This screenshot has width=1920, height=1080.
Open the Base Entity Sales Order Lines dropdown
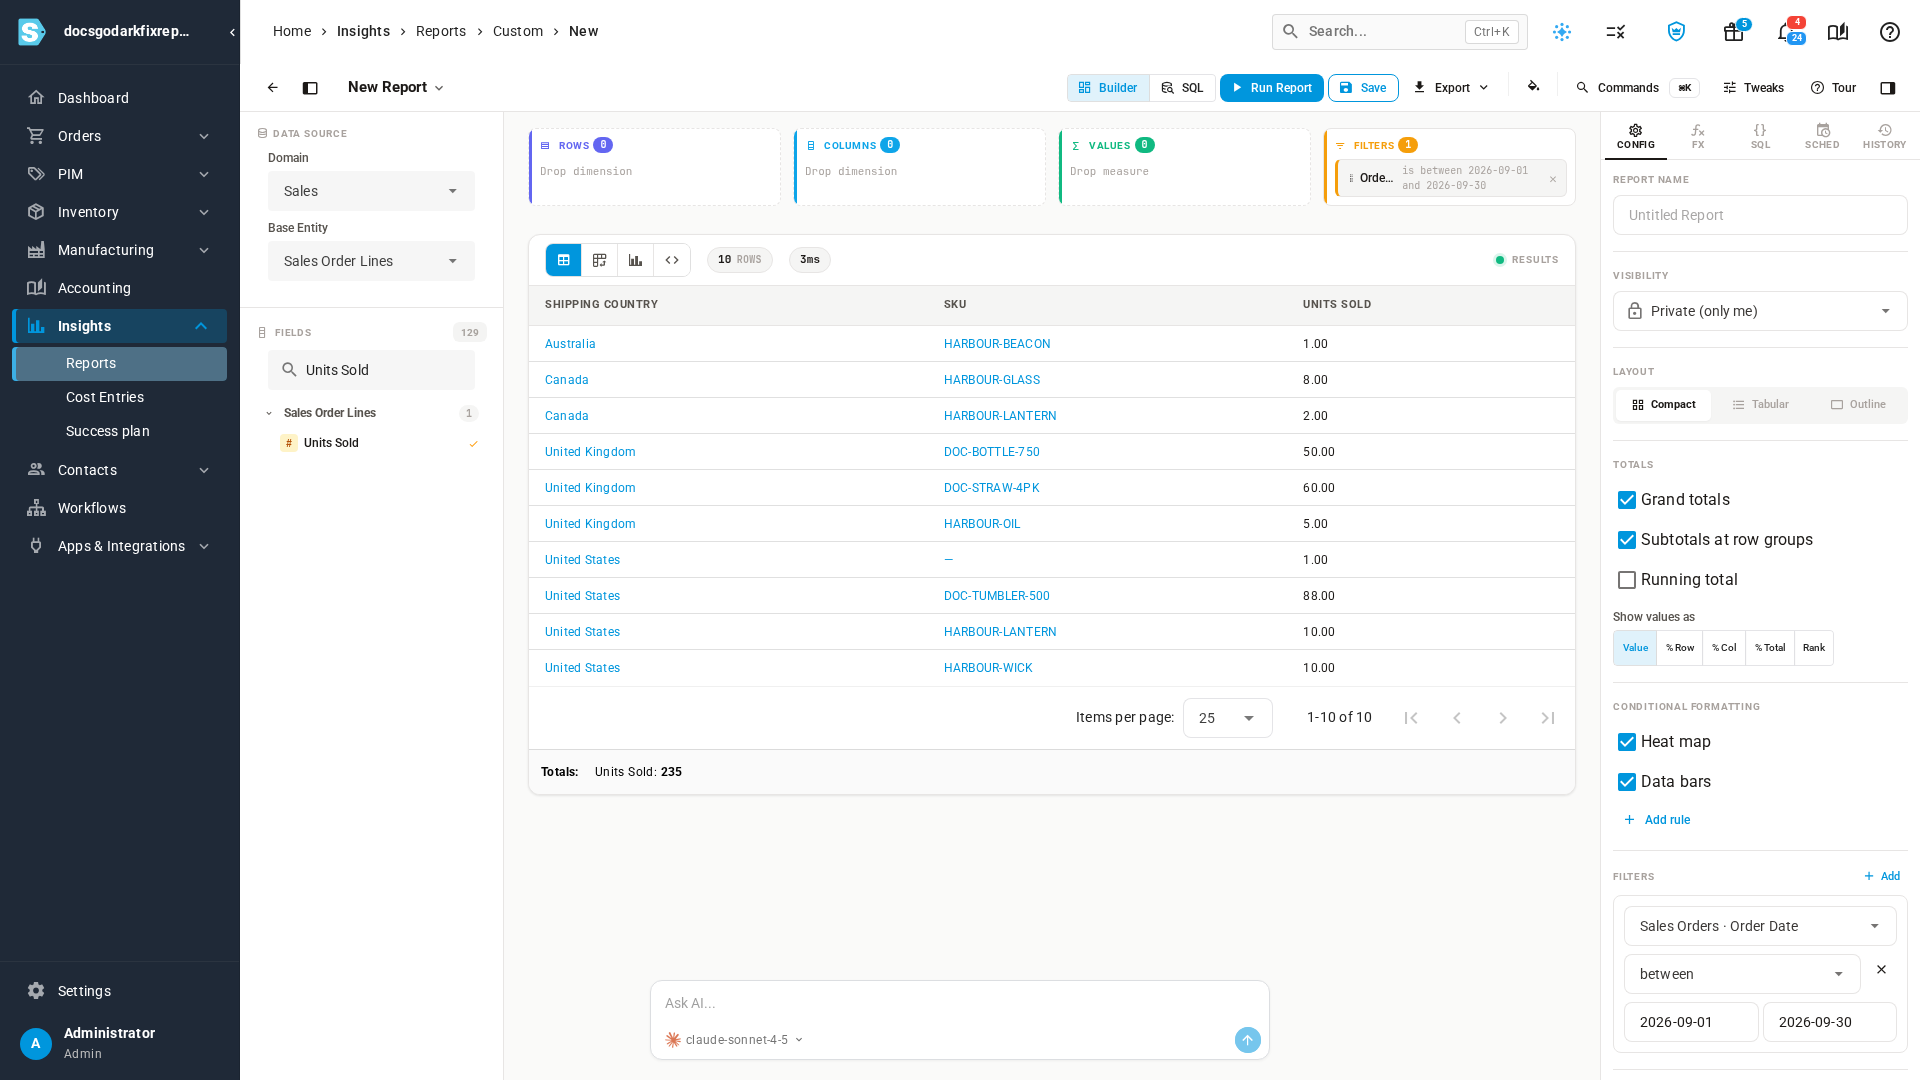[371, 261]
